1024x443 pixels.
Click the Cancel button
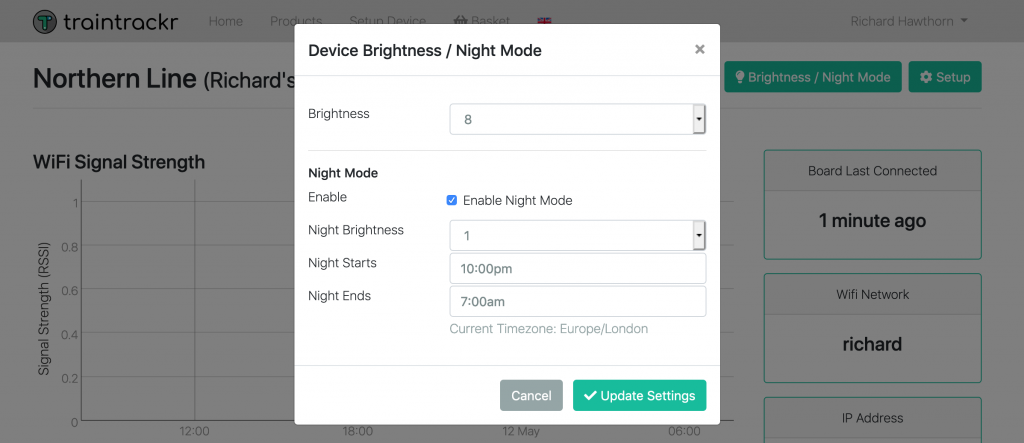[x=531, y=395]
